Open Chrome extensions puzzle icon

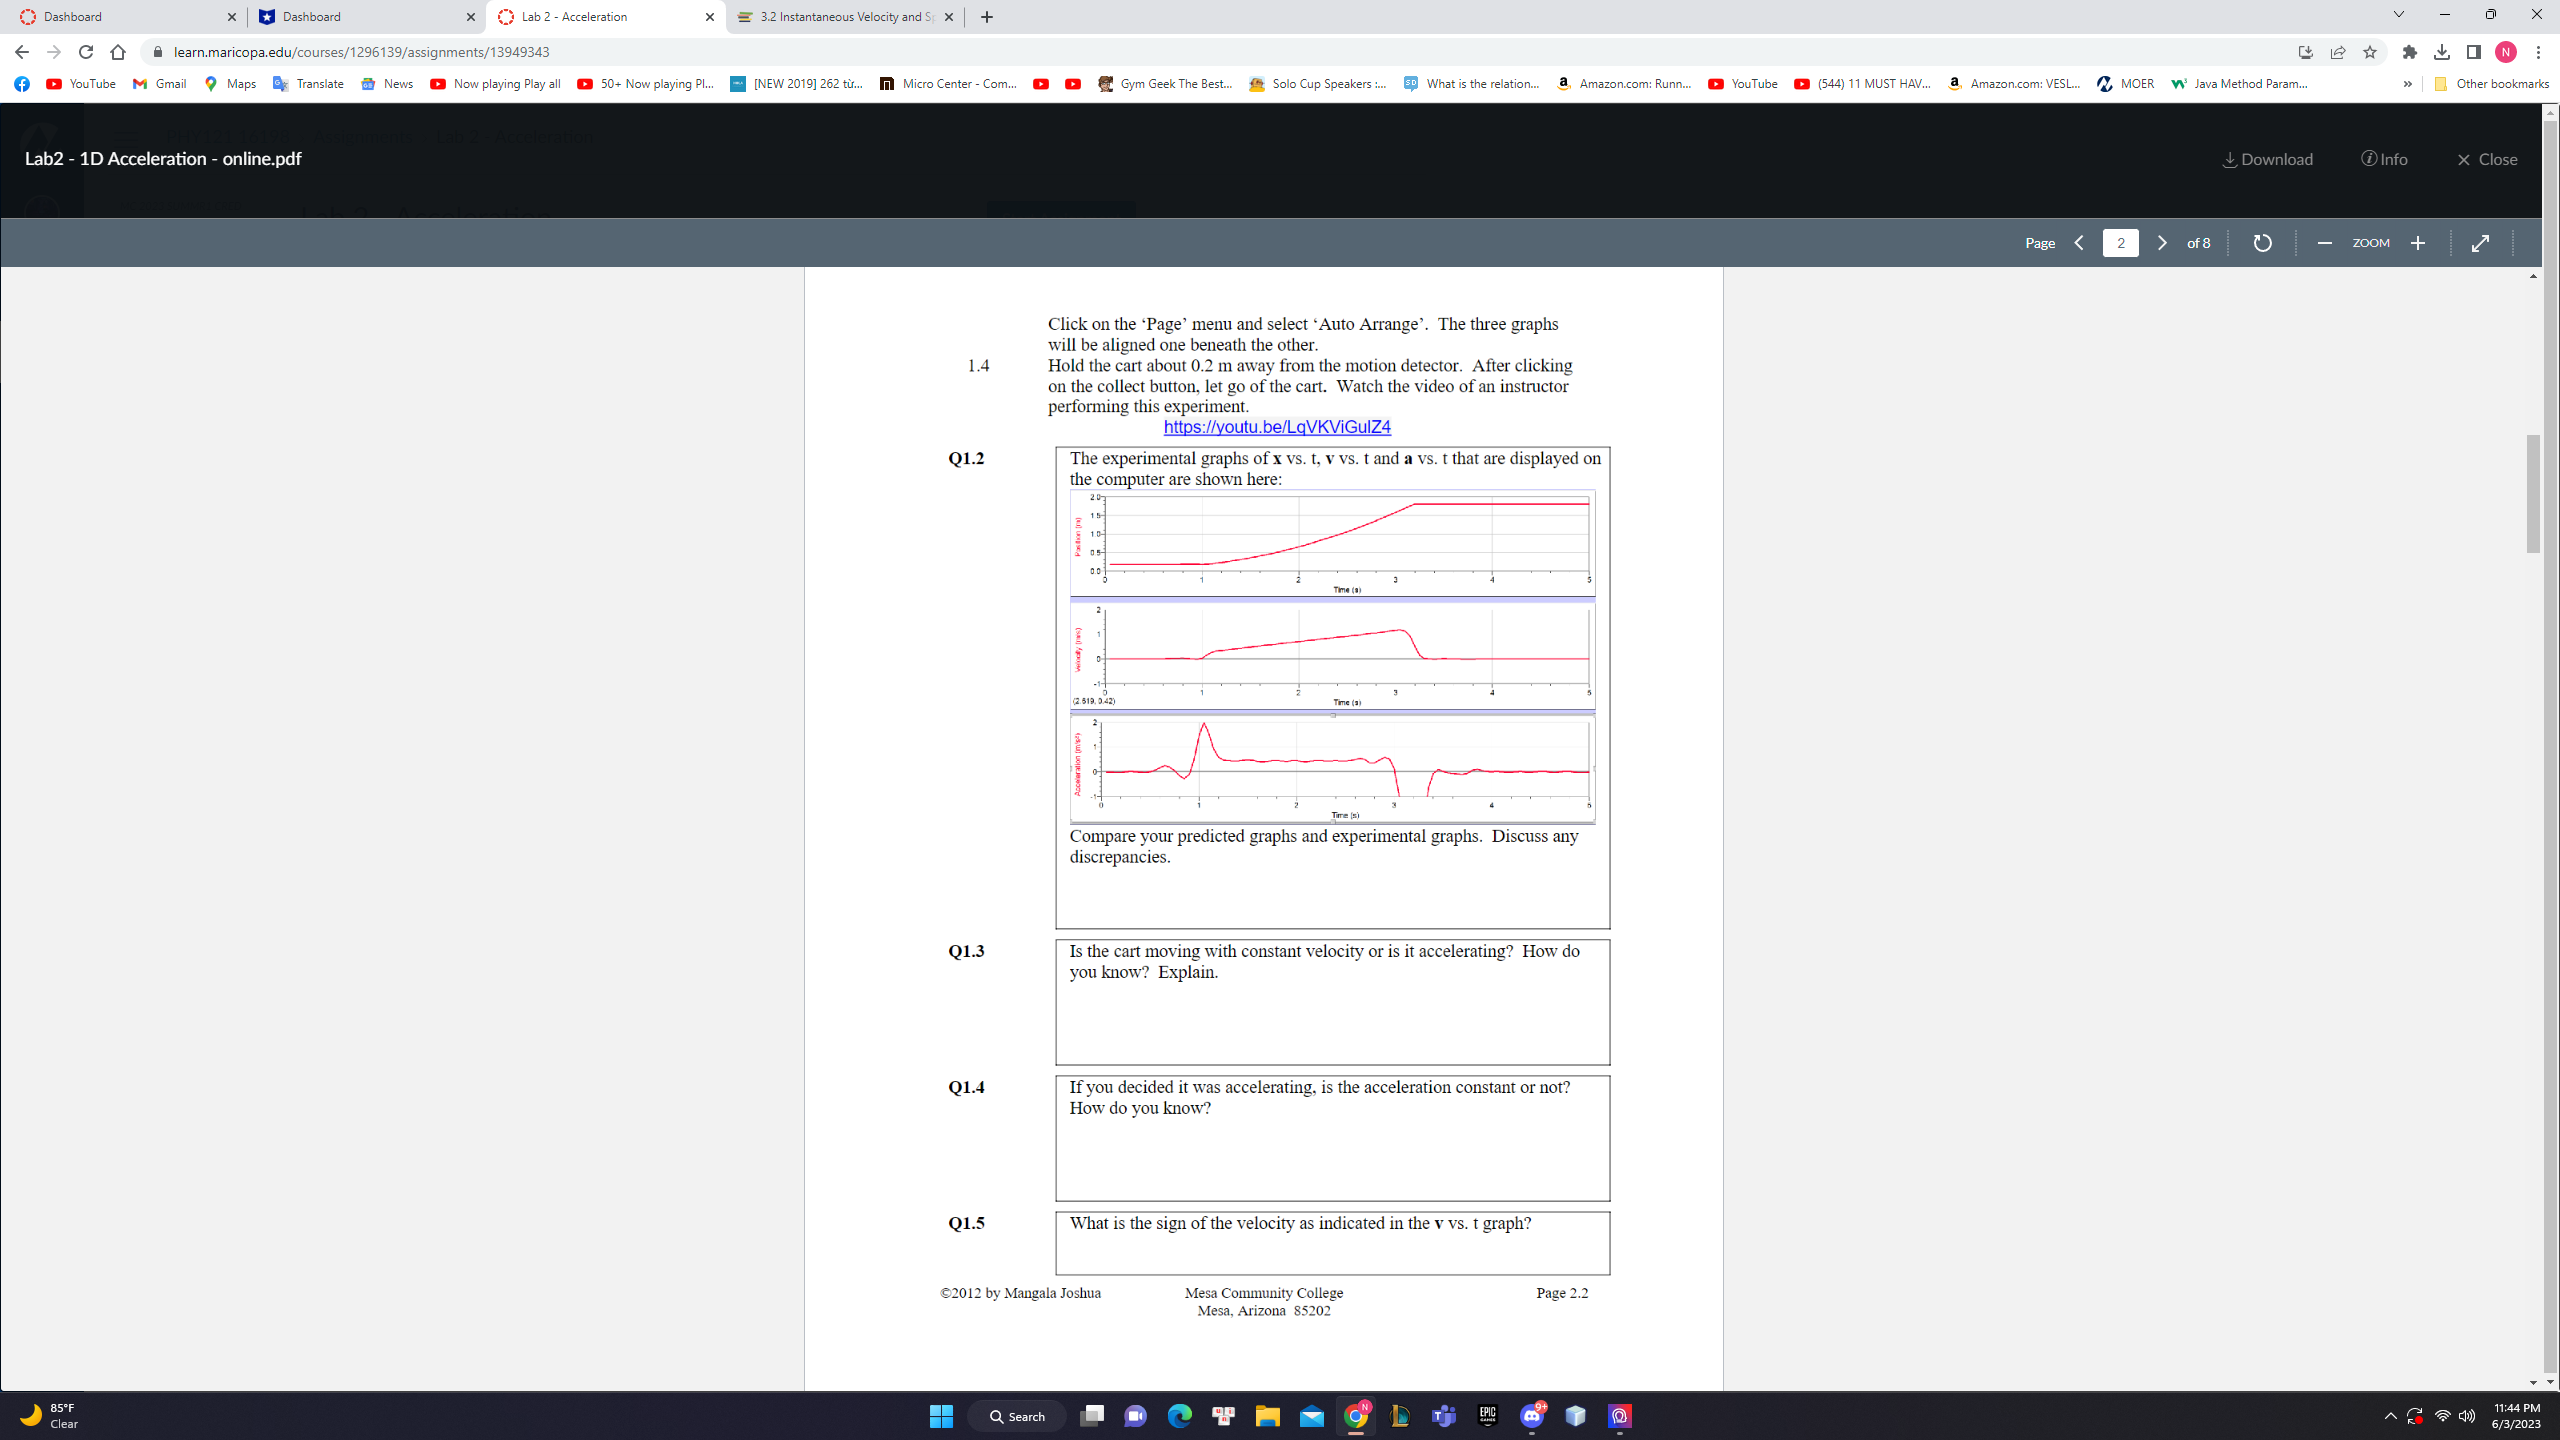click(x=2410, y=52)
